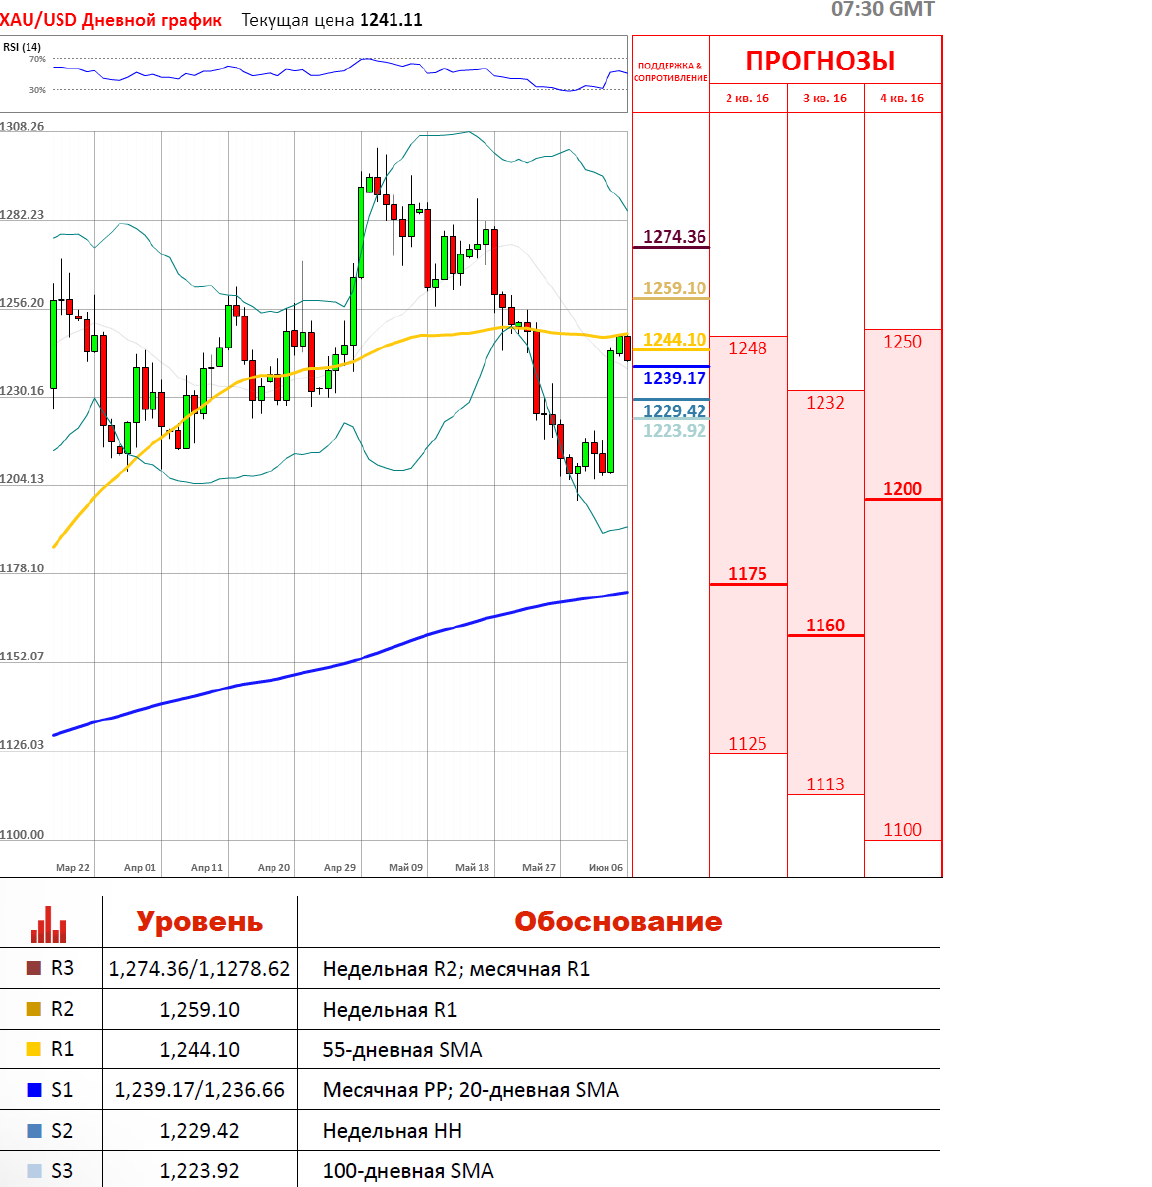The image size is (1152, 1187).
Task: Click the 1274.36 resistance level label
Action: tap(674, 237)
